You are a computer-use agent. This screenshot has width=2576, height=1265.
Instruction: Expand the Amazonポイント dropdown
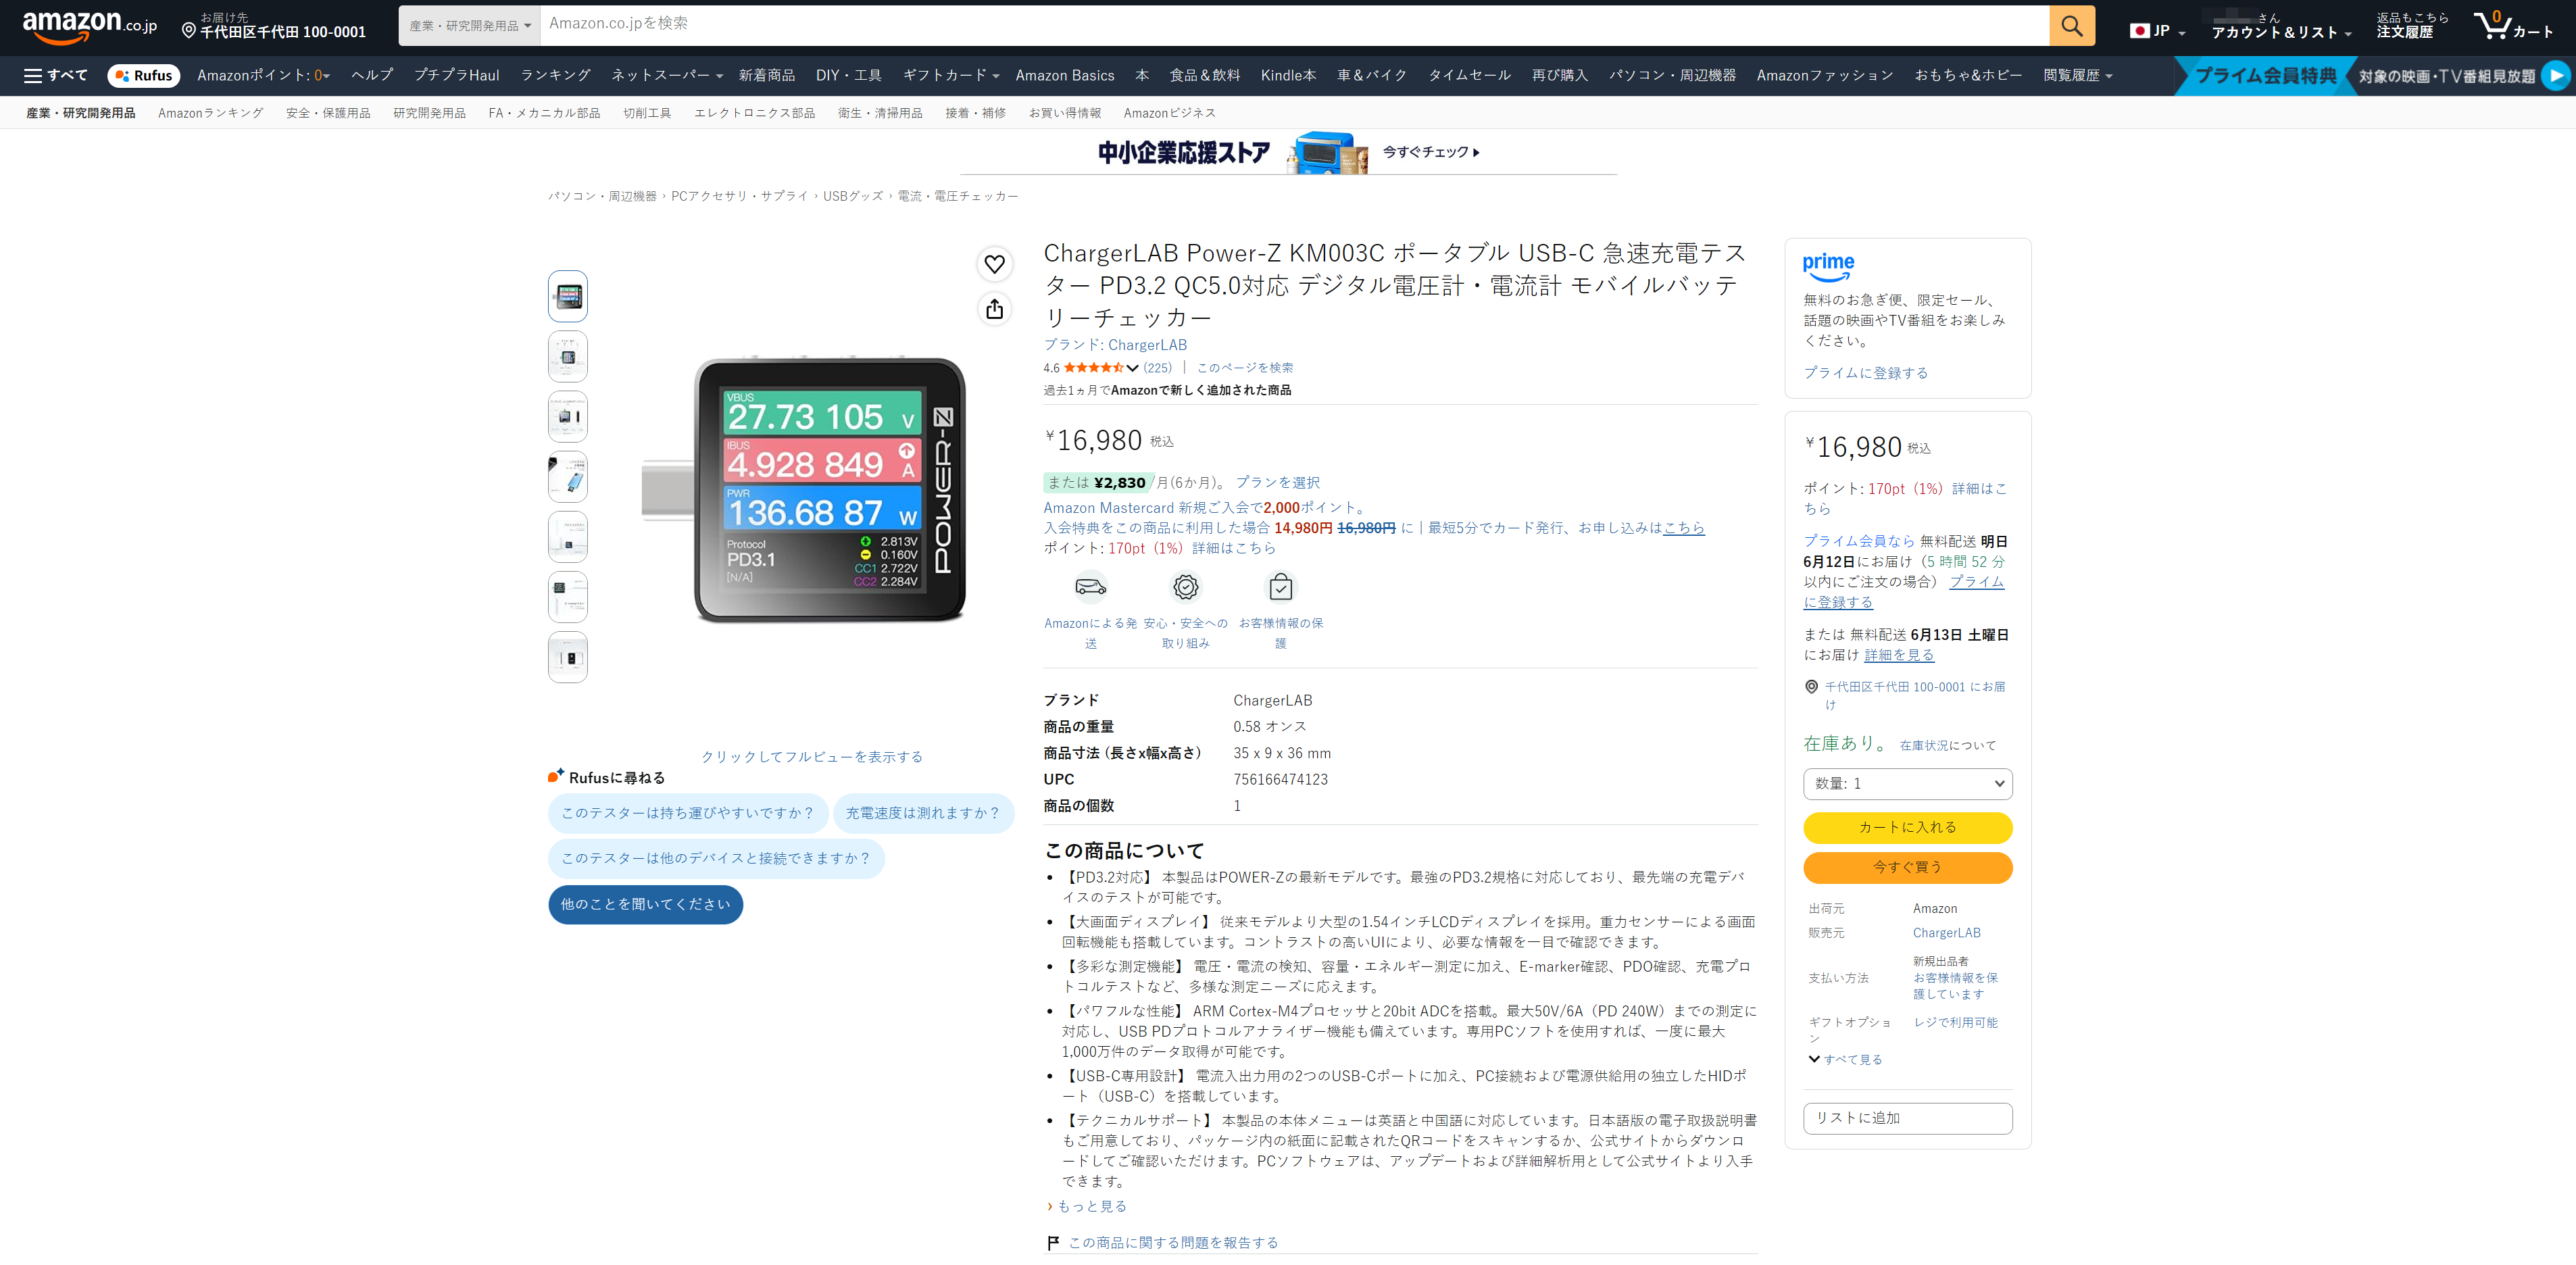pyautogui.click(x=263, y=76)
